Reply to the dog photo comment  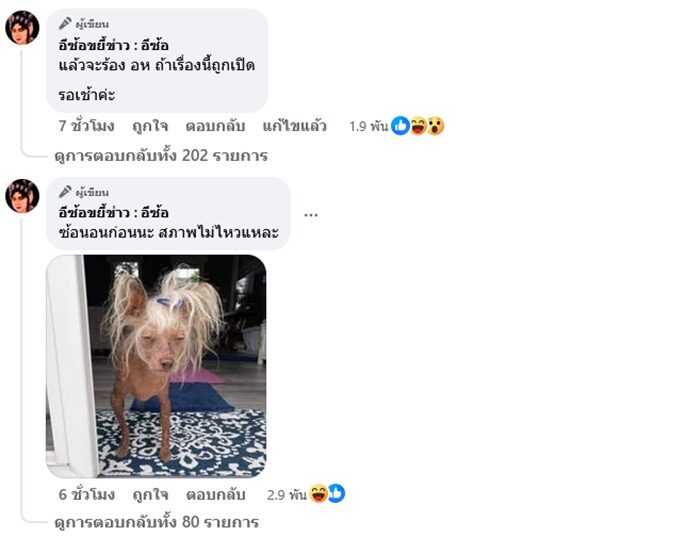click(216, 494)
